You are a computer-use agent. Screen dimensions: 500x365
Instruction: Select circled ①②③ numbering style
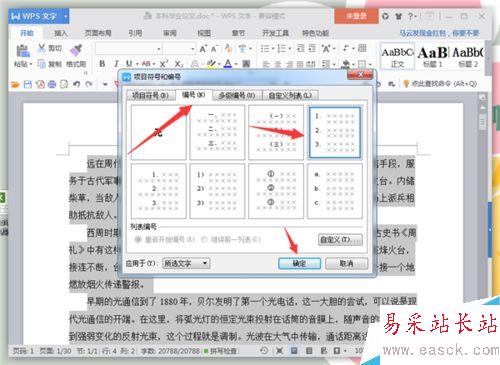[x=276, y=191]
